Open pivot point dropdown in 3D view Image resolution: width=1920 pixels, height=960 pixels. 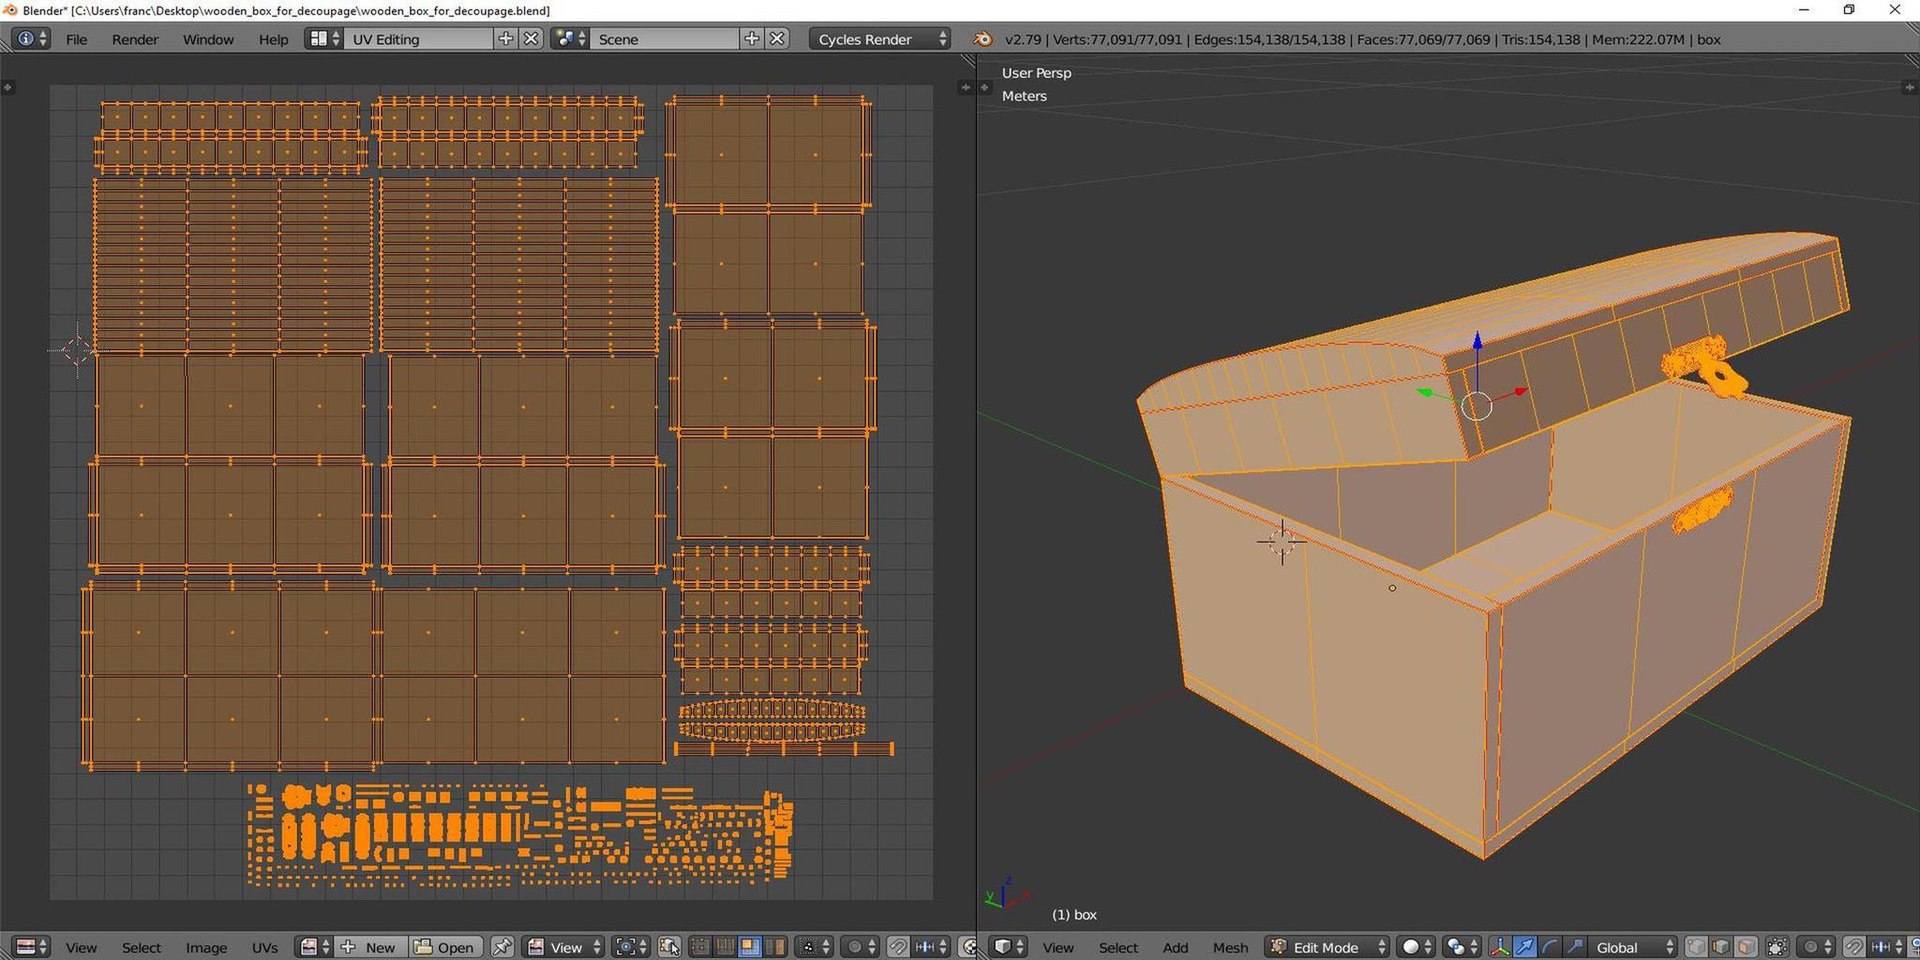click(1463, 947)
